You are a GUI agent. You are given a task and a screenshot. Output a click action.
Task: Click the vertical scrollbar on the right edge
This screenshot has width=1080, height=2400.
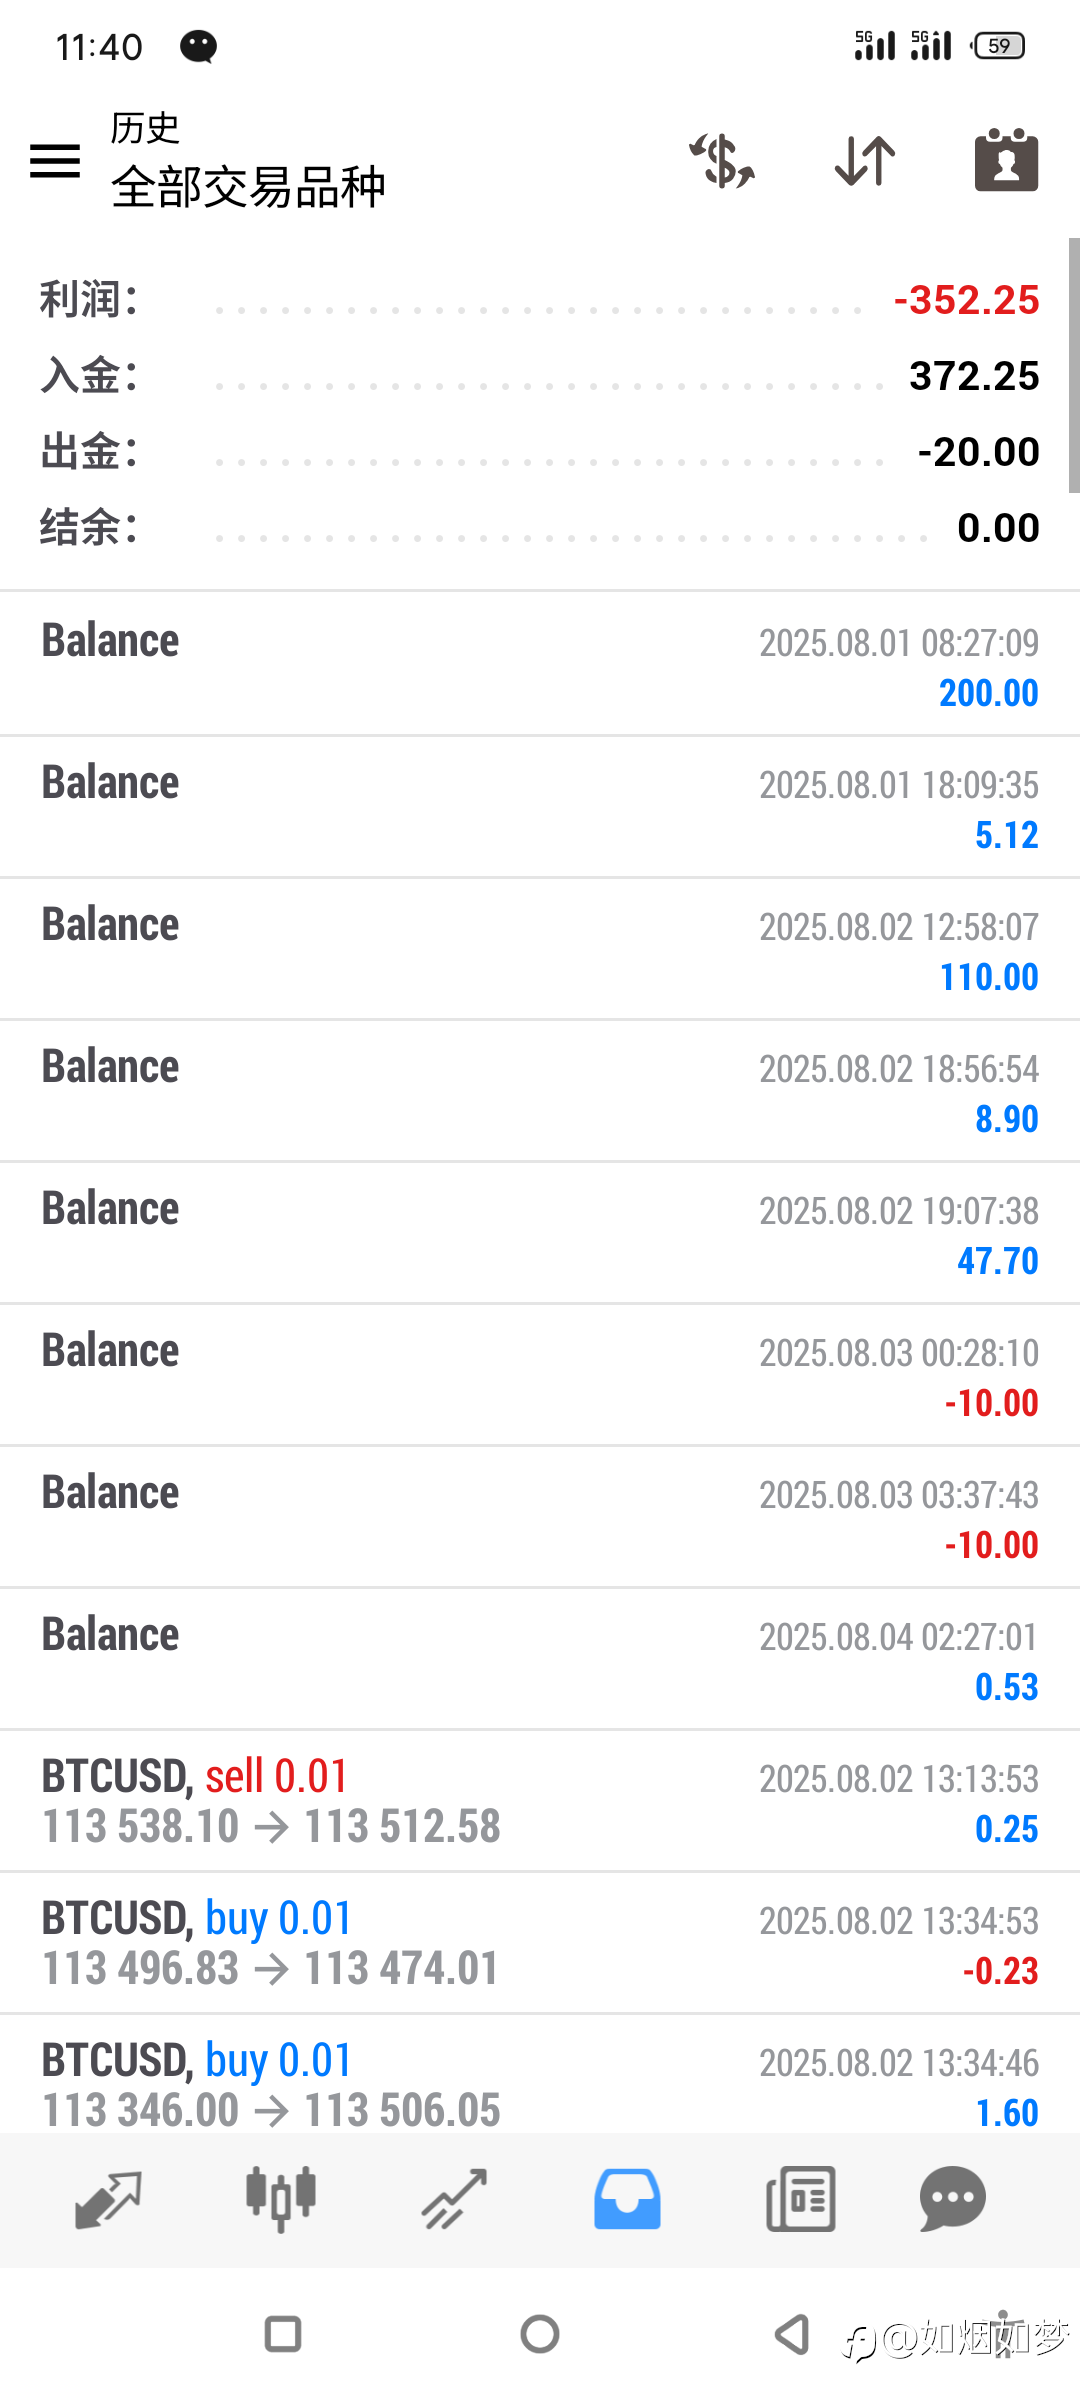[x=1074, y=365]
